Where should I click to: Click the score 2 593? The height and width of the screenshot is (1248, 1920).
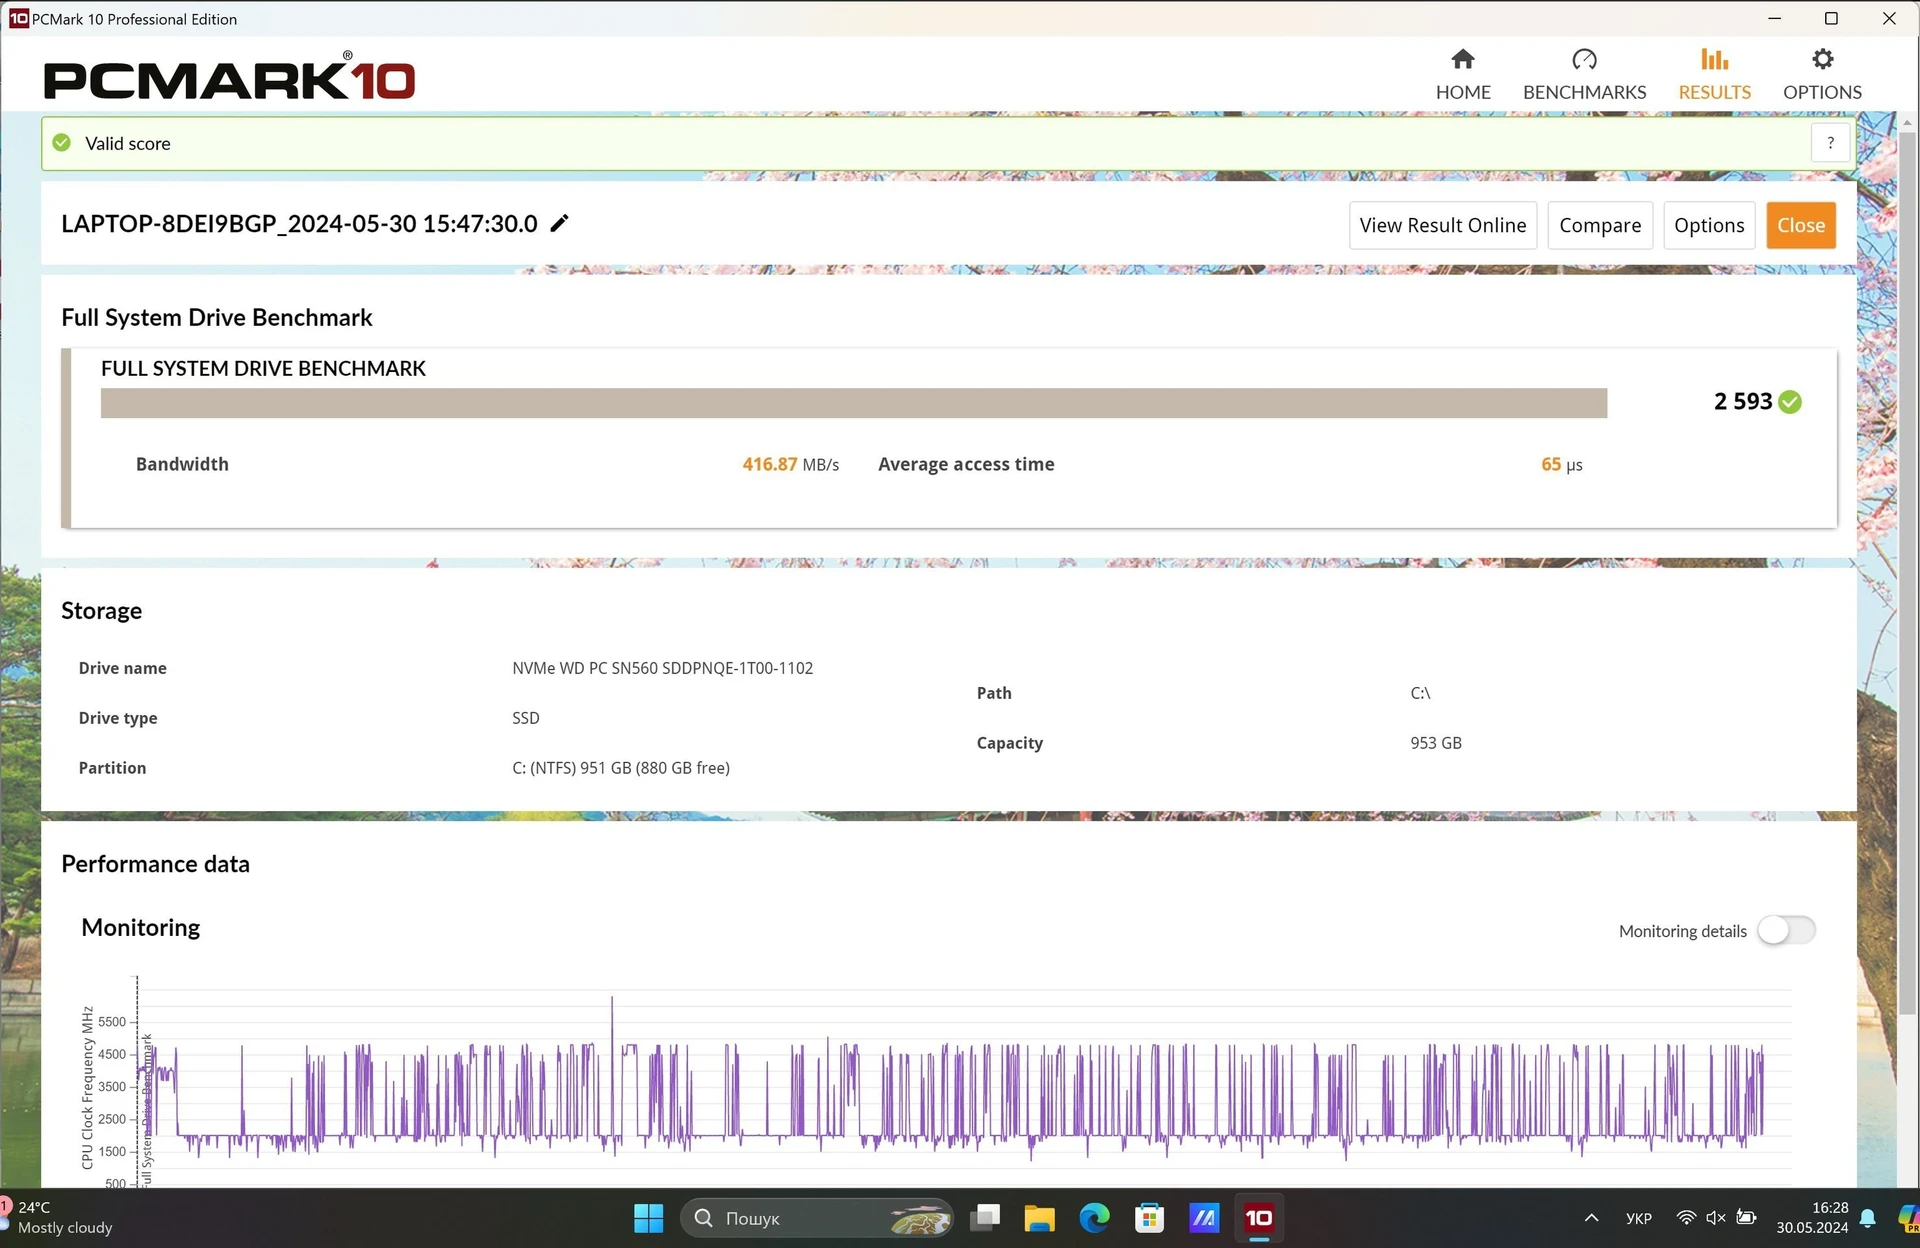tap(1742, 402)
